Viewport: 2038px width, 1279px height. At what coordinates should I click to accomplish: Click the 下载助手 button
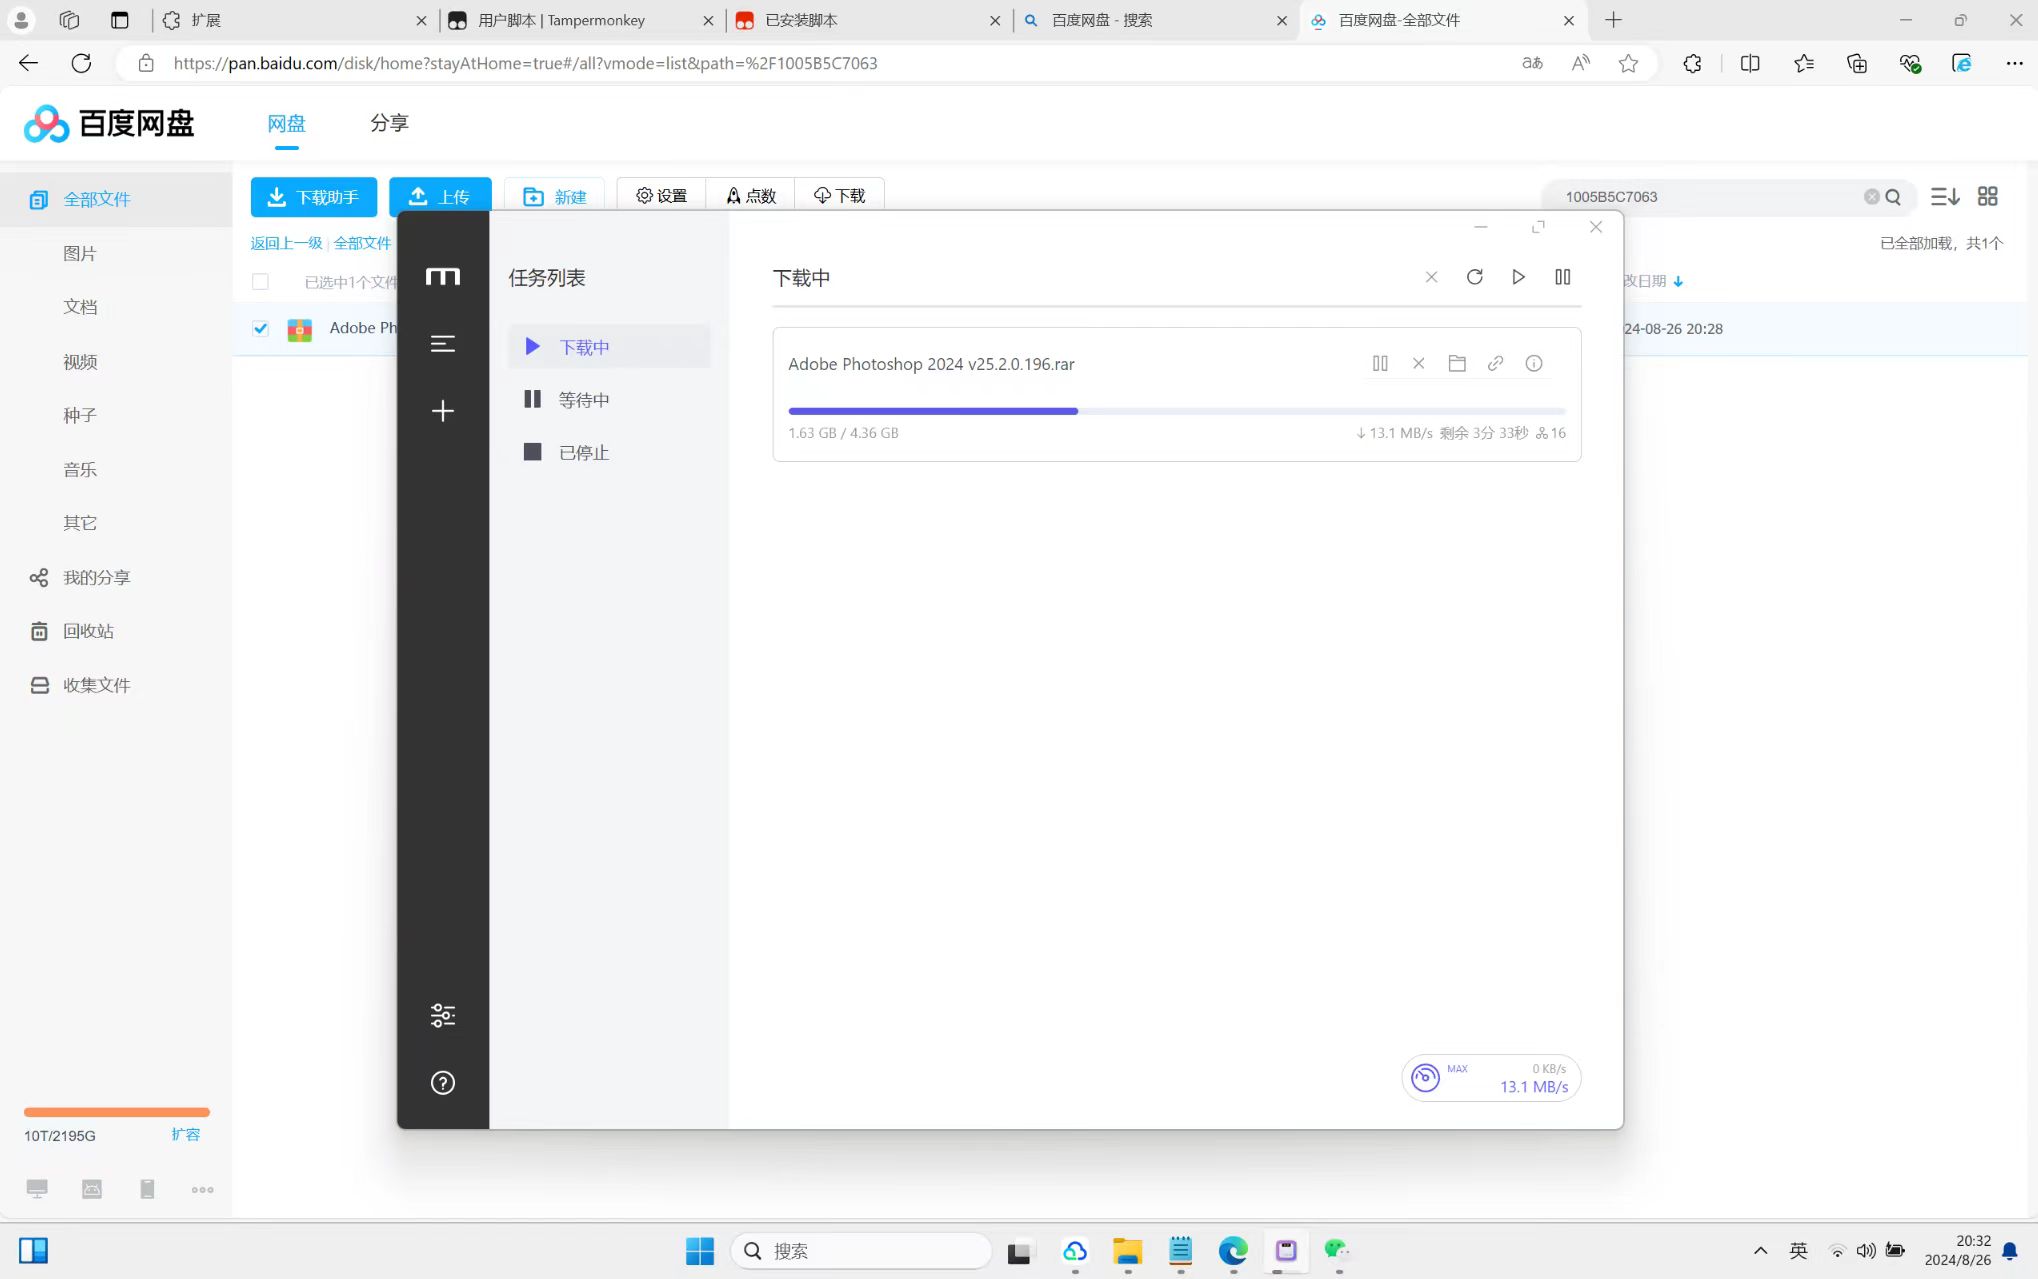[313, 197]
